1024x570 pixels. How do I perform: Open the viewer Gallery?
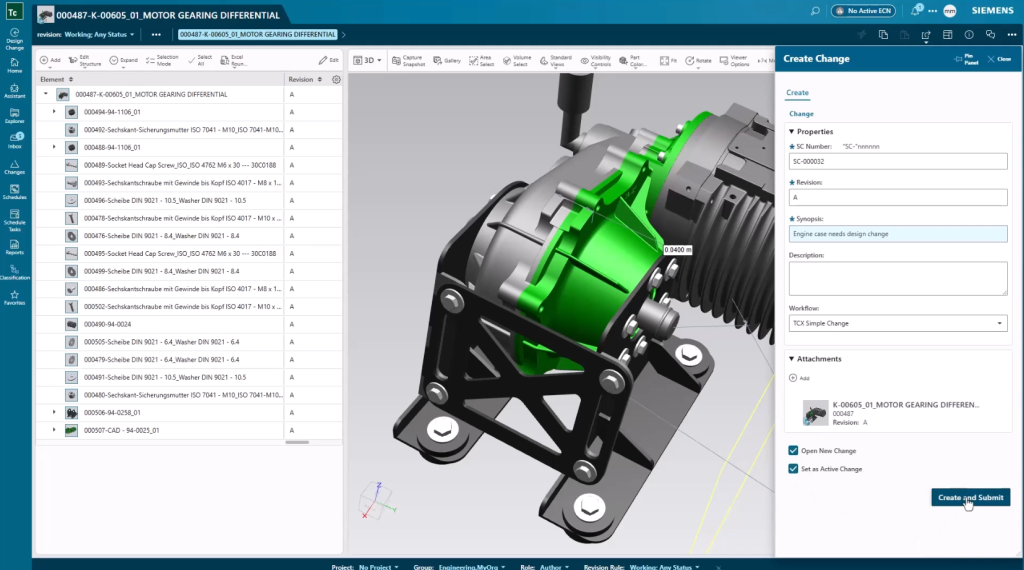[447, 61]
